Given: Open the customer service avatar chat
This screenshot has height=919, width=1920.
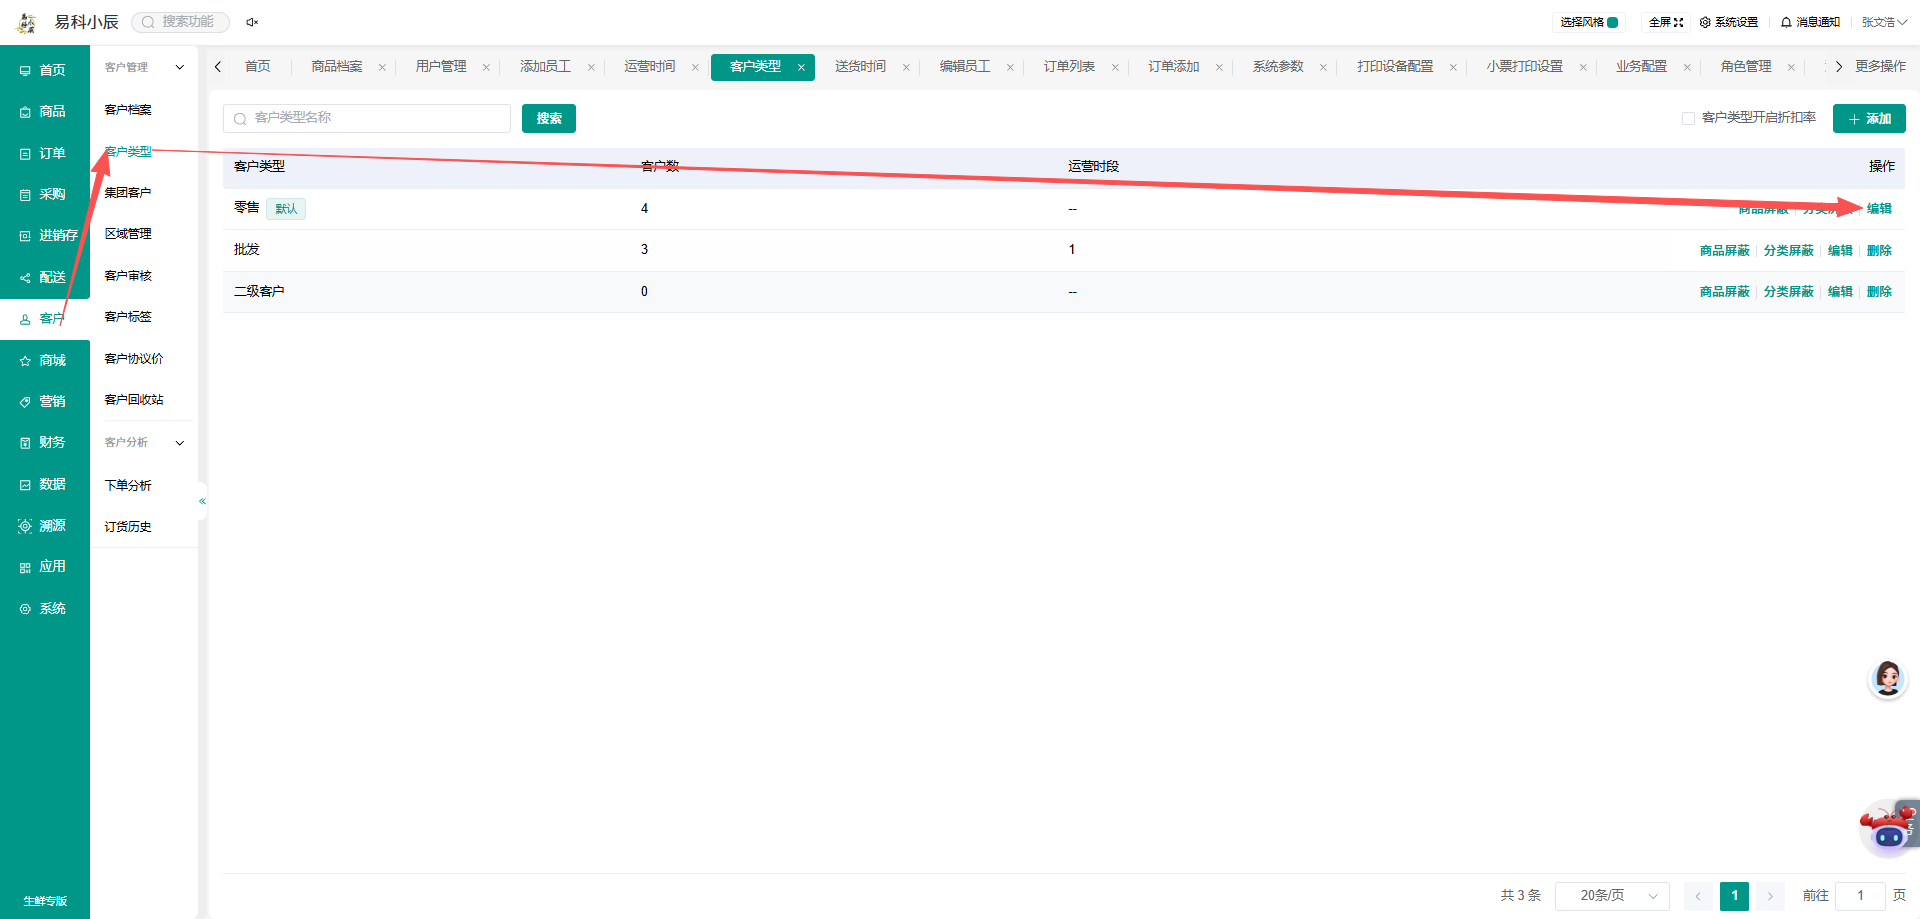Looking at the screenshot, I should [x=1887, y=679].
